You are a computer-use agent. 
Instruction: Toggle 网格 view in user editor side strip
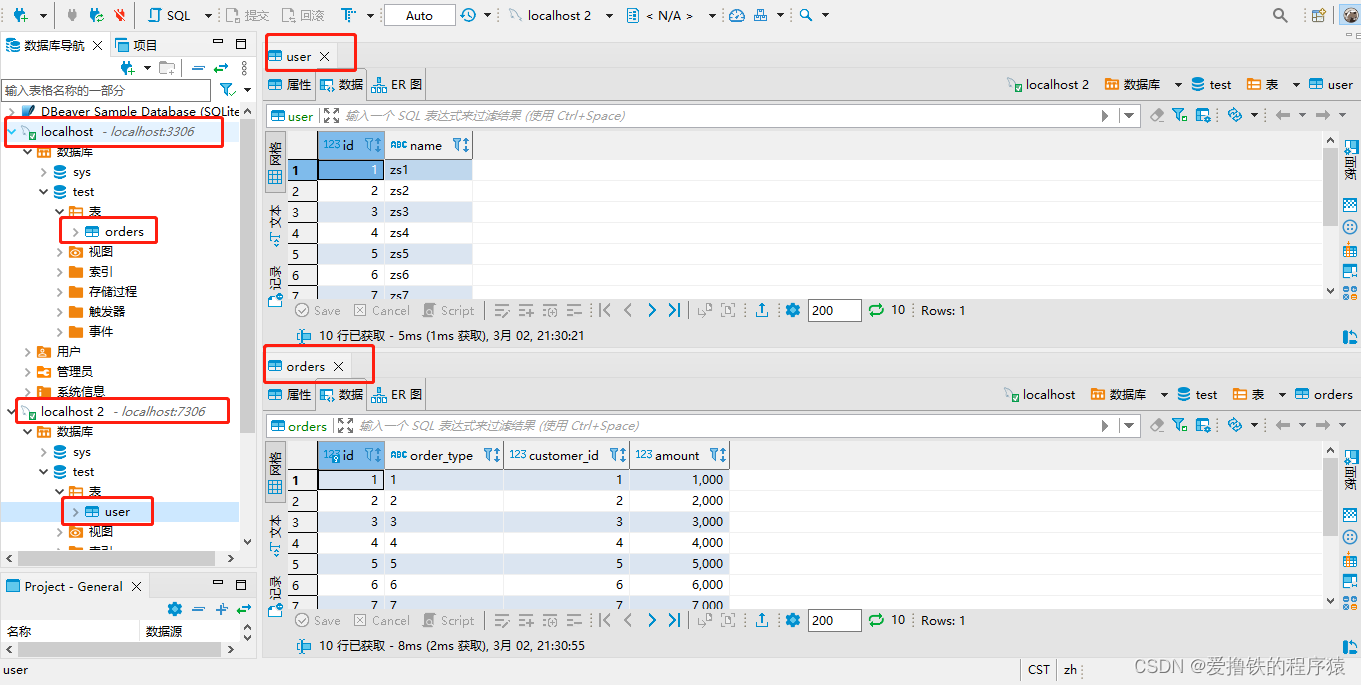click(x=276, y=164)
